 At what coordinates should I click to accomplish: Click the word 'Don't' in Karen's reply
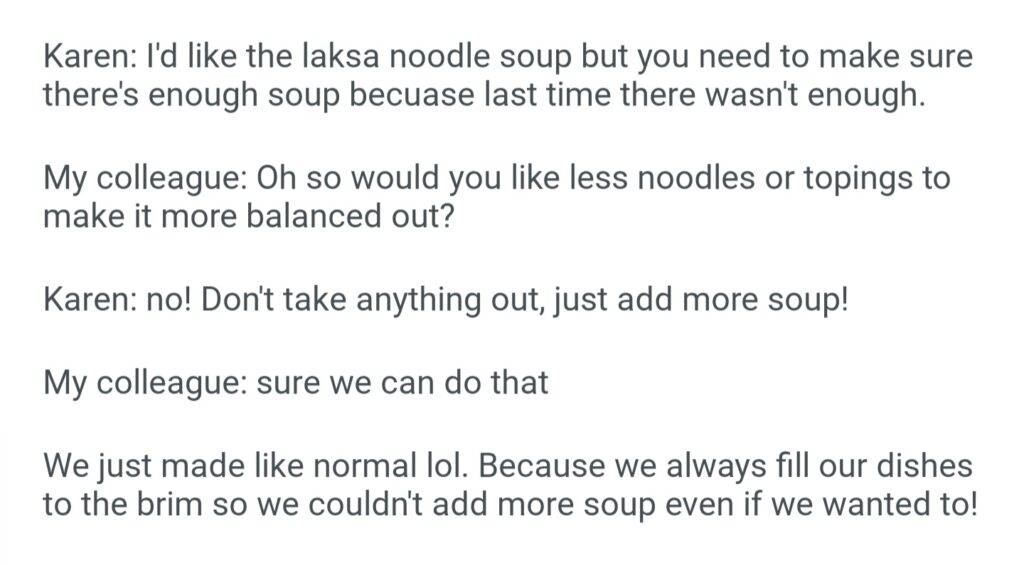(235, 301)
